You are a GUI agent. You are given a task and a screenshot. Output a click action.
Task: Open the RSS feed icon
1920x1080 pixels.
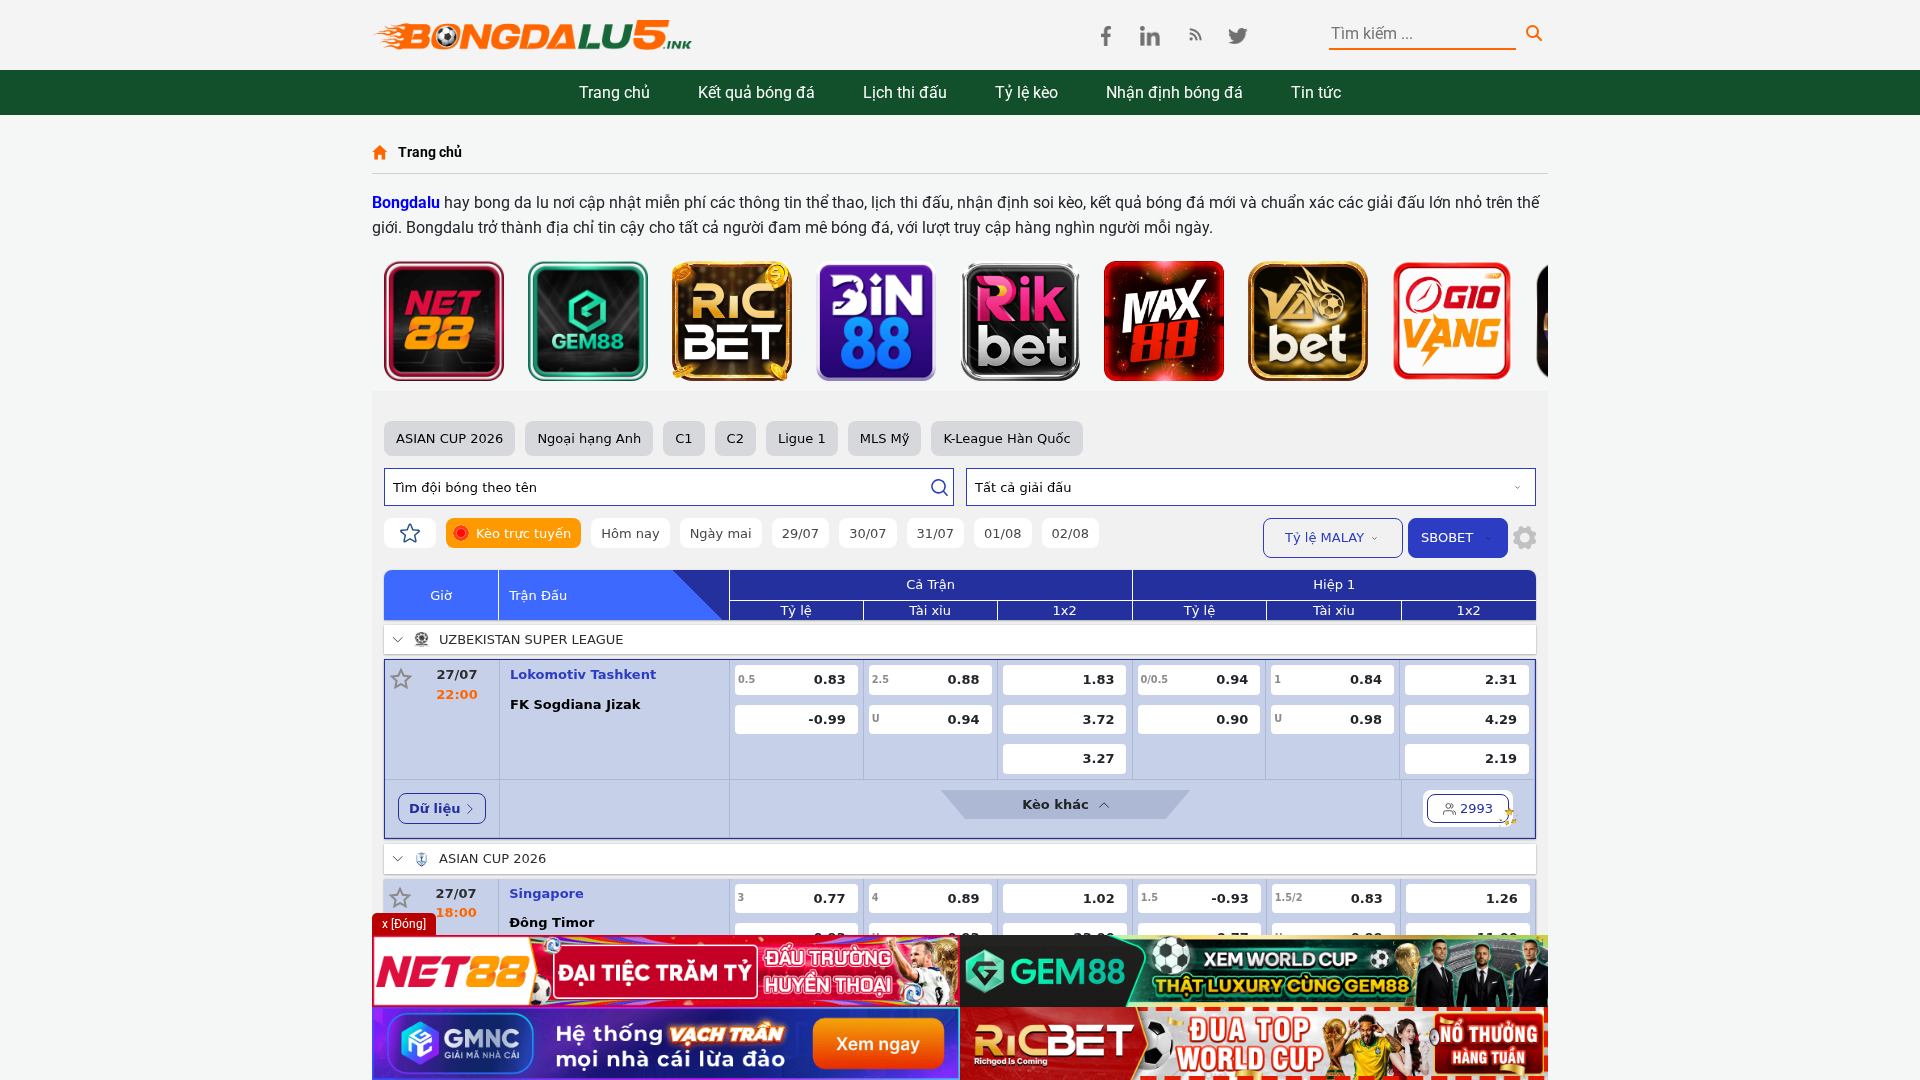click(1195, 35)
